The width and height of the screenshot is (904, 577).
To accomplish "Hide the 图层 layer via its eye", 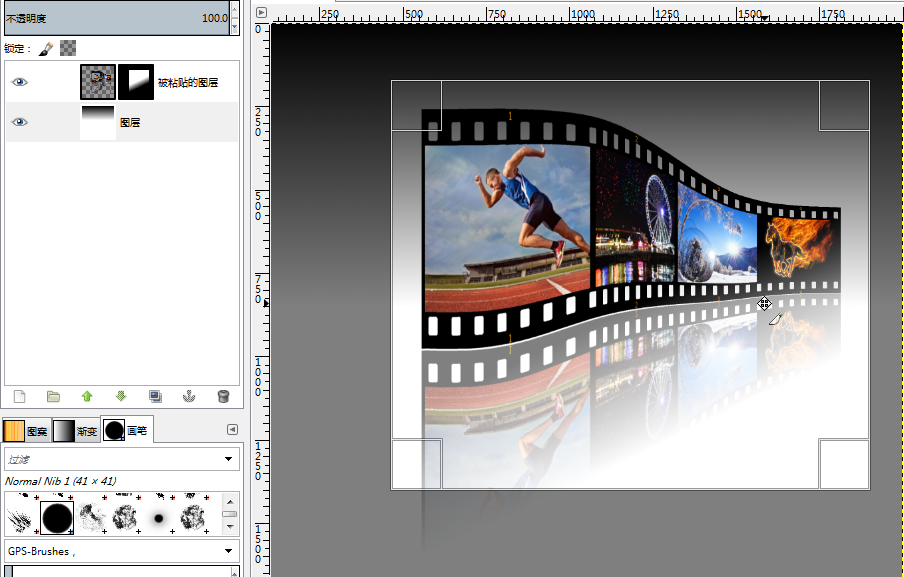I will click(20, 122).
